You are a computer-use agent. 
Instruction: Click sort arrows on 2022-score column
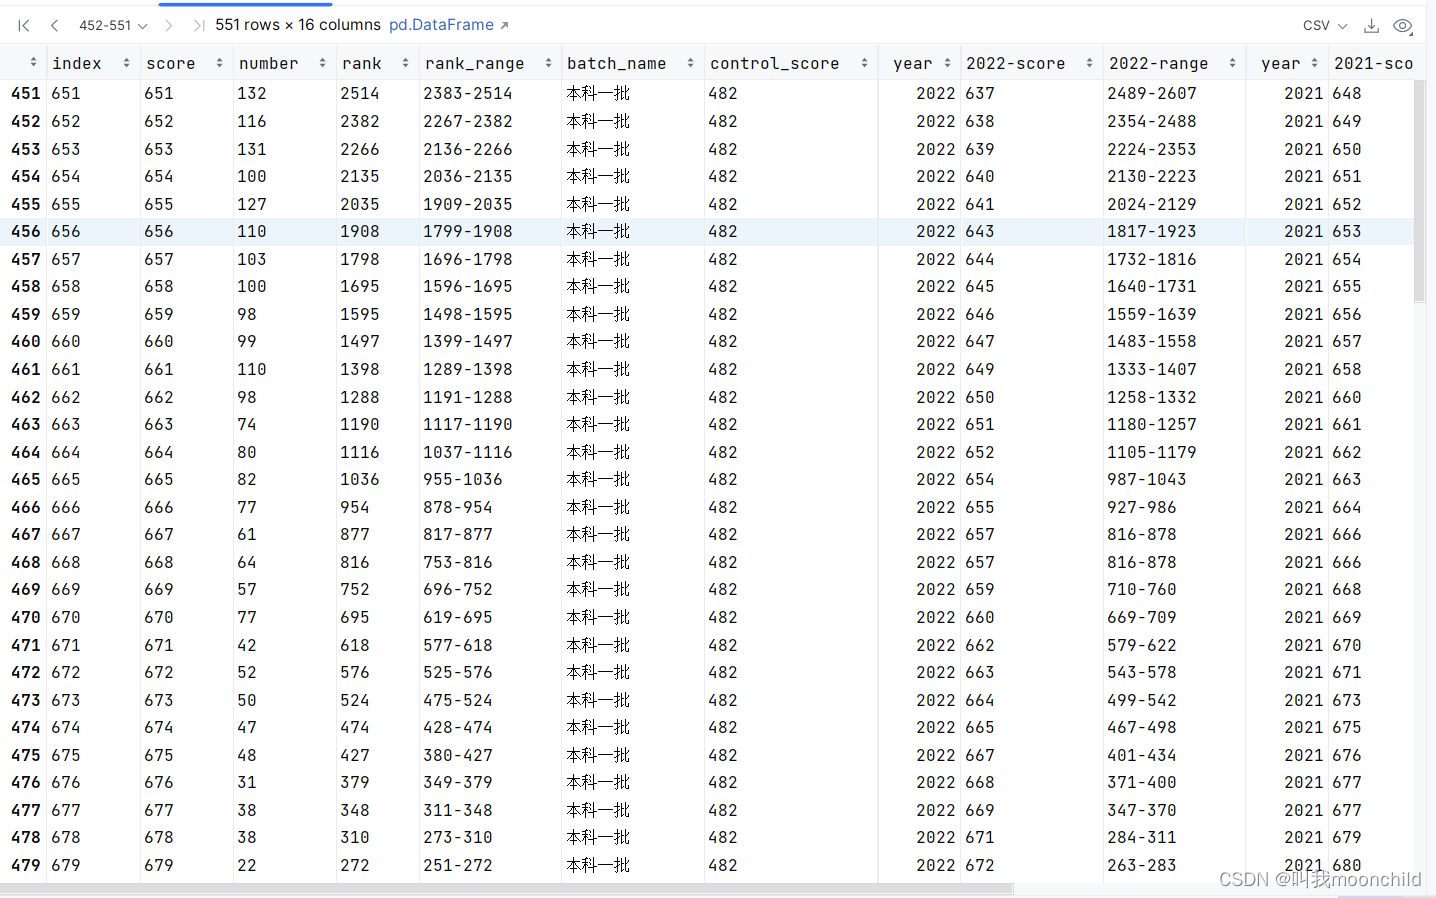coord(1090,63)
